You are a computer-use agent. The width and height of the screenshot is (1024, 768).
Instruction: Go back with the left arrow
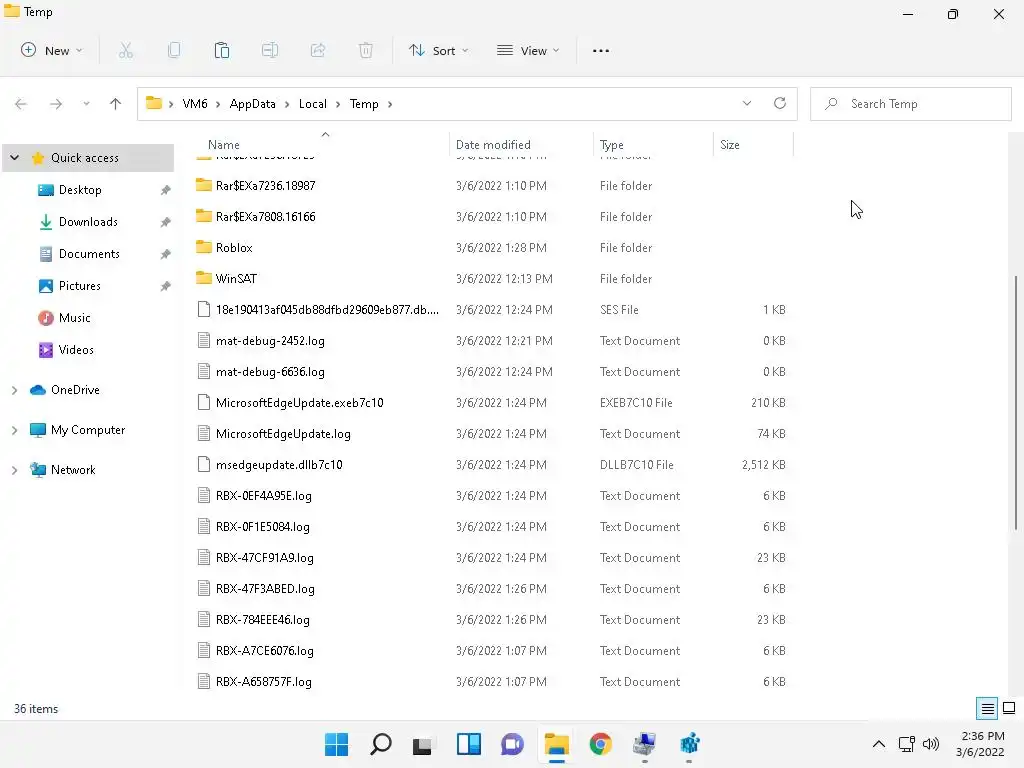click(21, 104)
